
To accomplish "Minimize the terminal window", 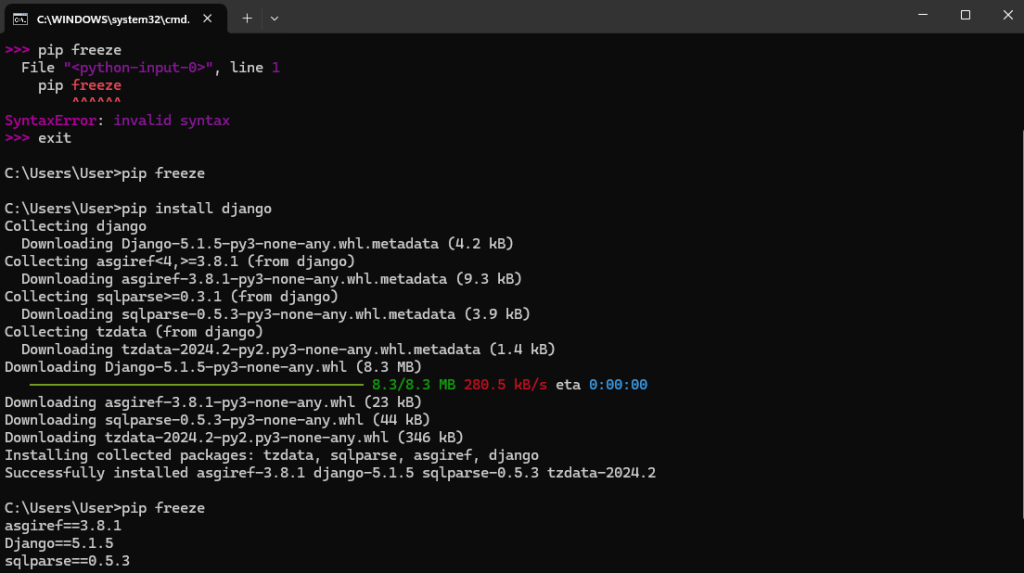I will [x=919, y=15].
